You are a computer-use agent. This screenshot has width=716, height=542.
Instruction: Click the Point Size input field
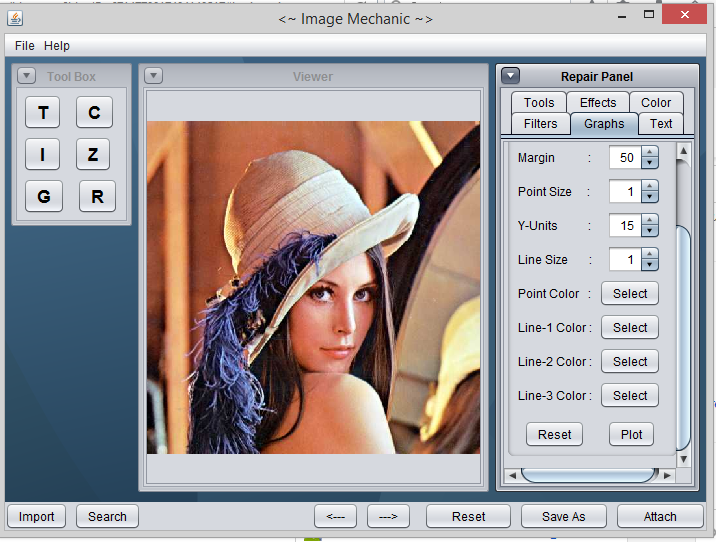pos(626,191)
